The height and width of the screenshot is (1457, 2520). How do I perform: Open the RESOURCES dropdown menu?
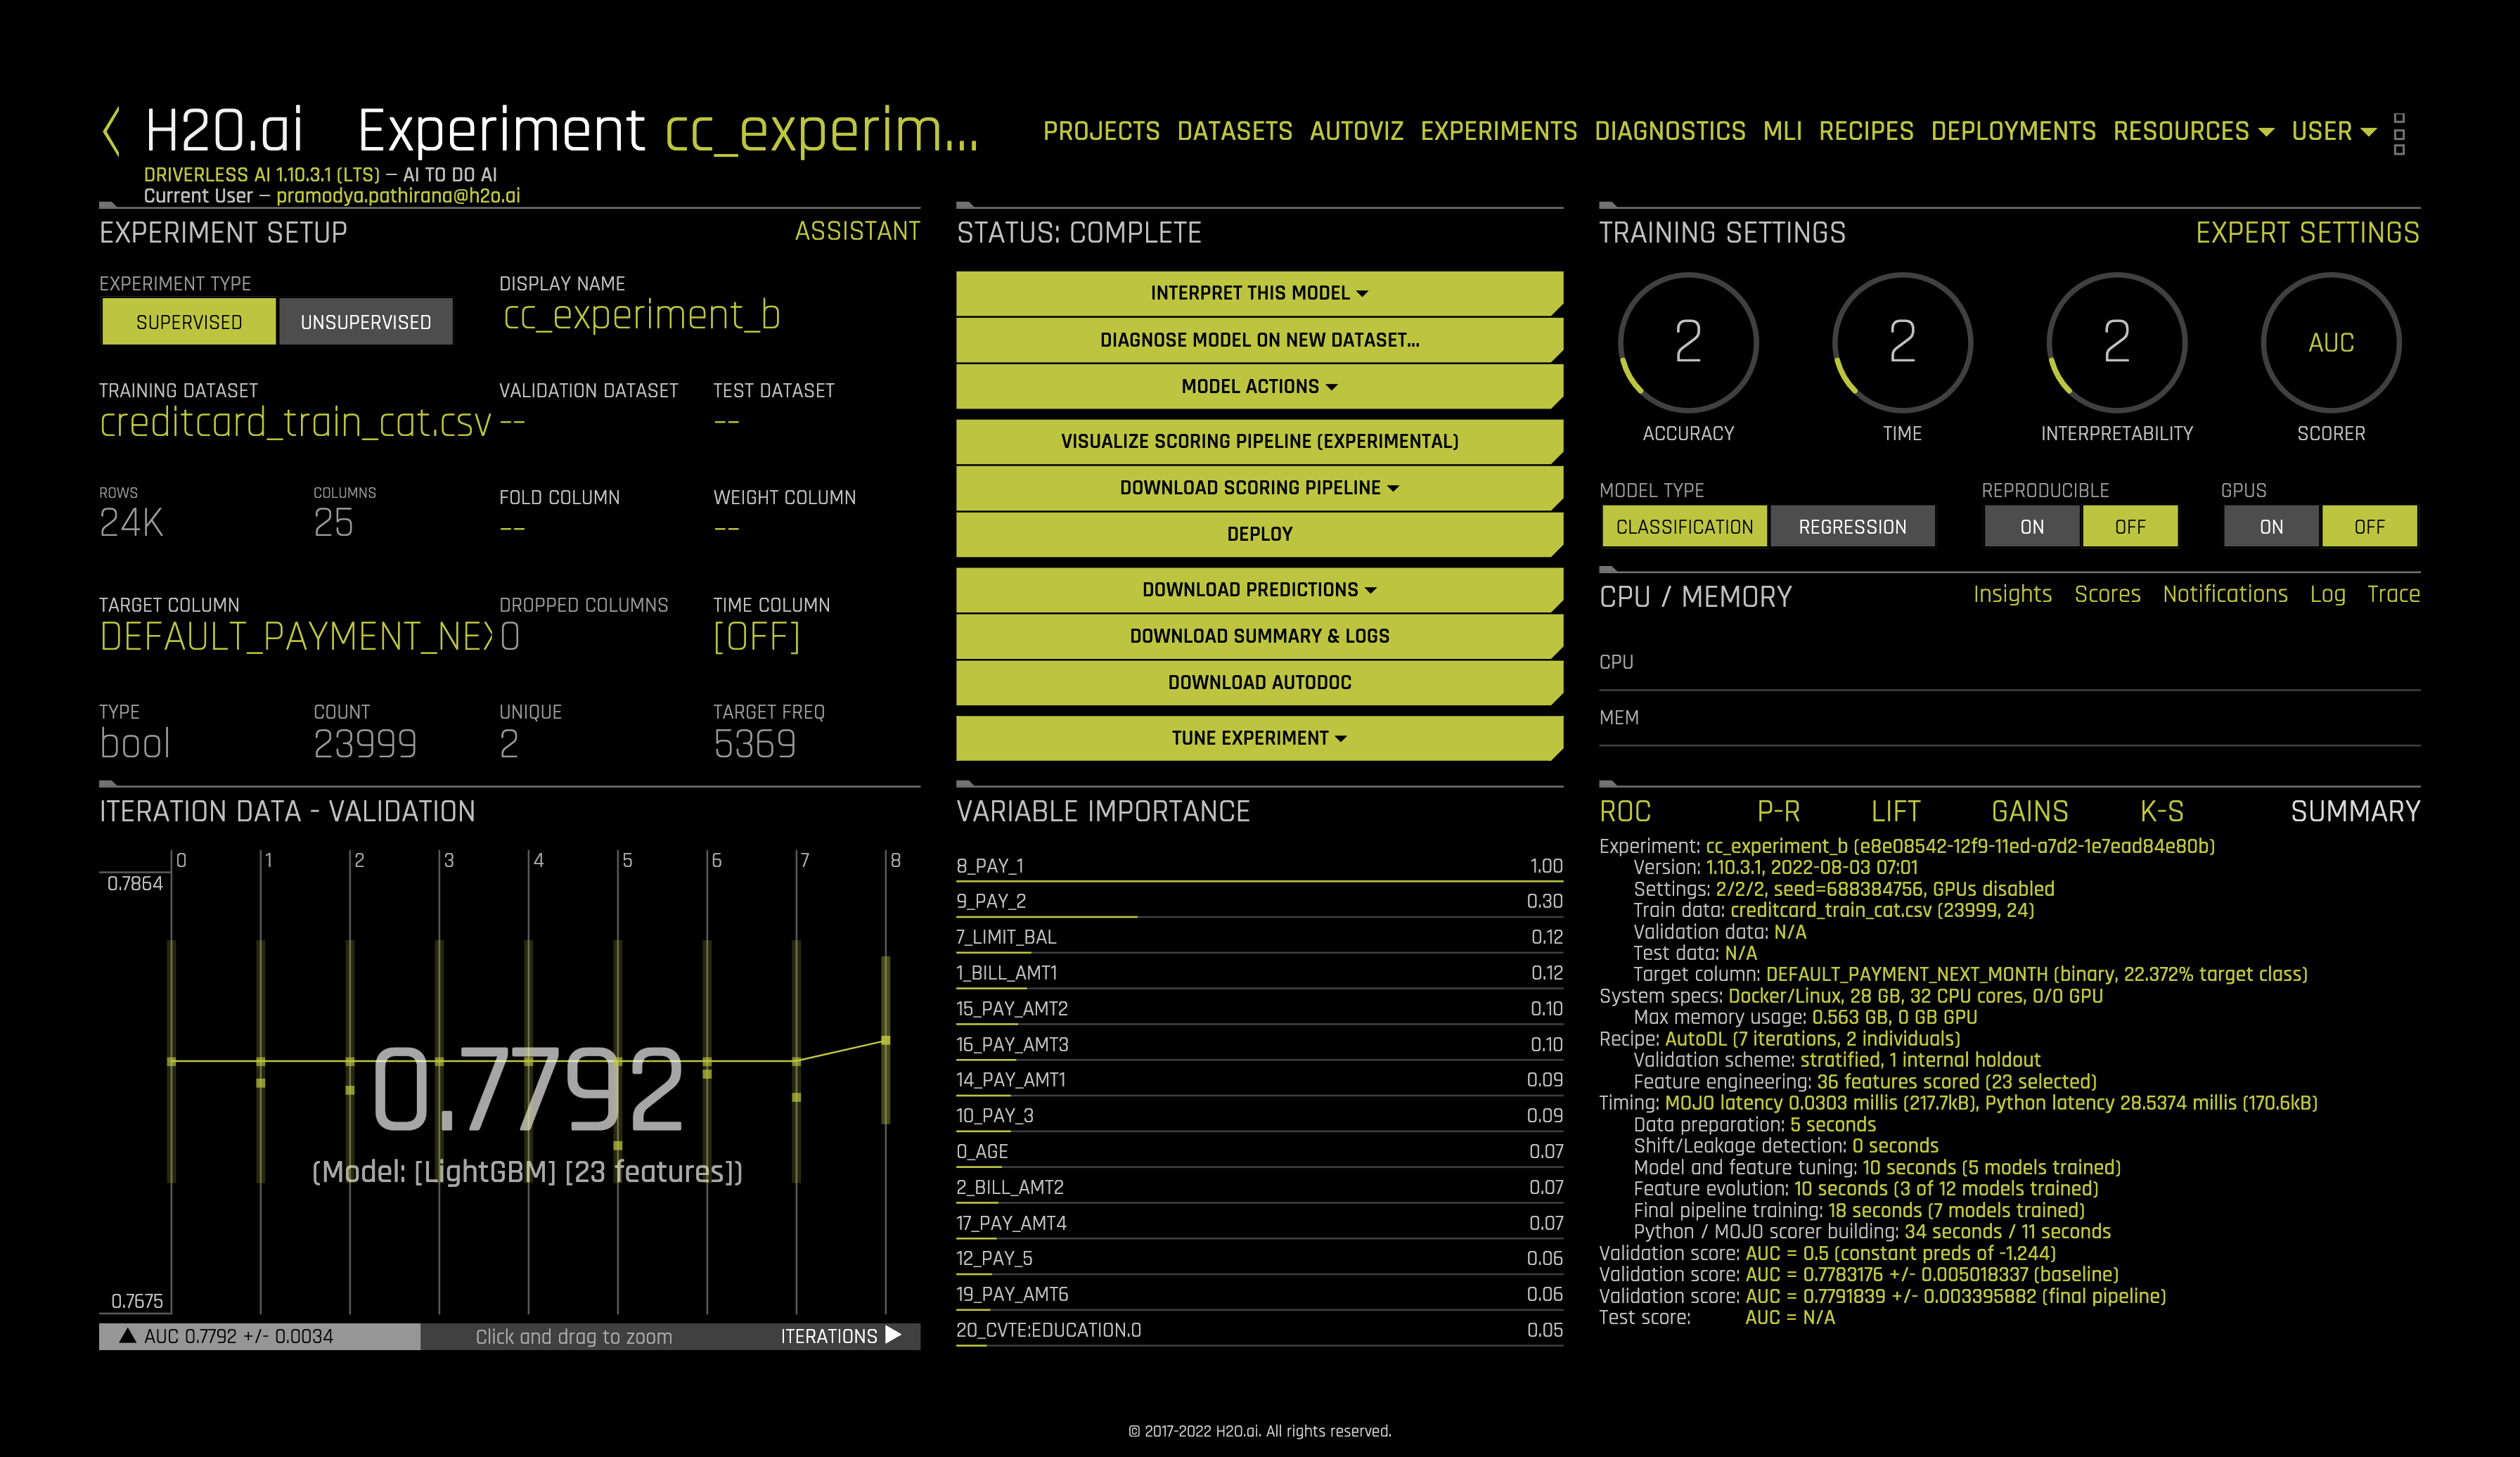(x=2193, y=131)
